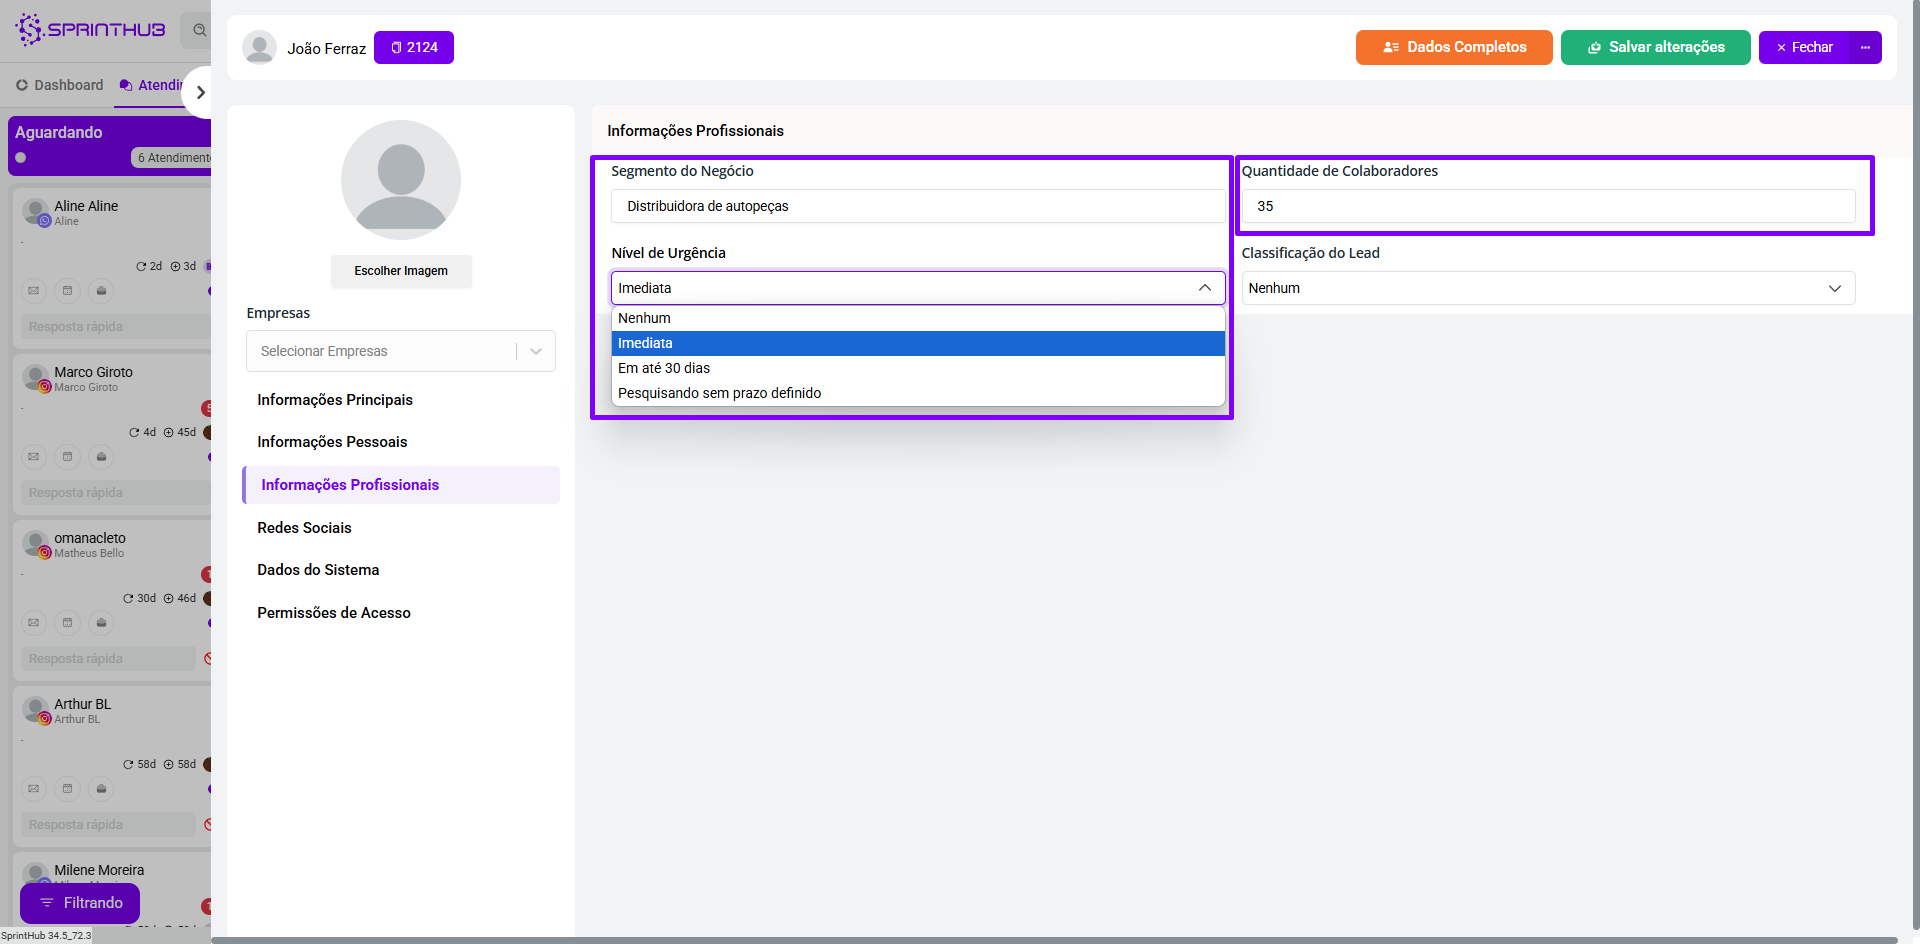Click the search magnifier icon beside SprintHub logo
Image resolution: width=1920 pixels, height=944 pixels.
pos(199,30)
